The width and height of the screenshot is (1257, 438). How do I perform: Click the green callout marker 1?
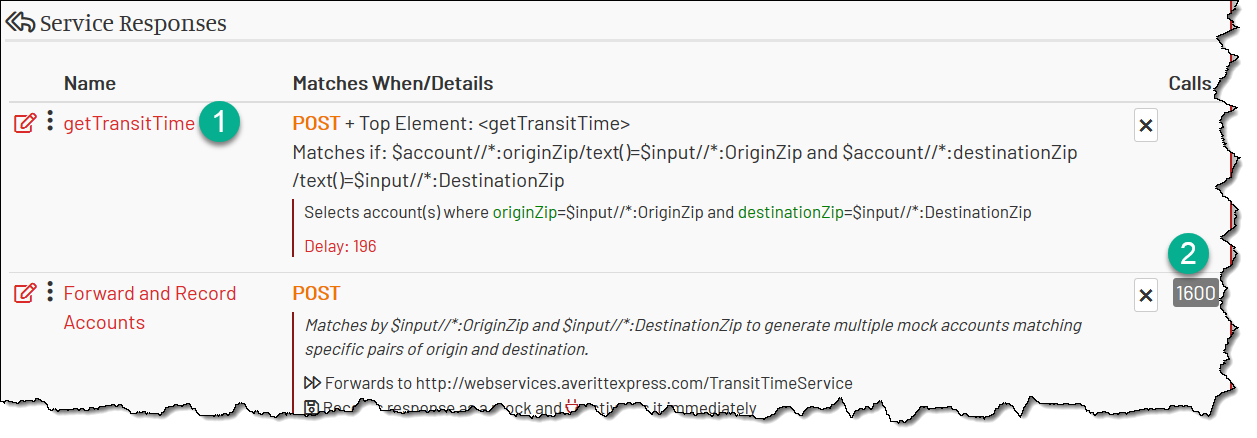tap(219, 122)
